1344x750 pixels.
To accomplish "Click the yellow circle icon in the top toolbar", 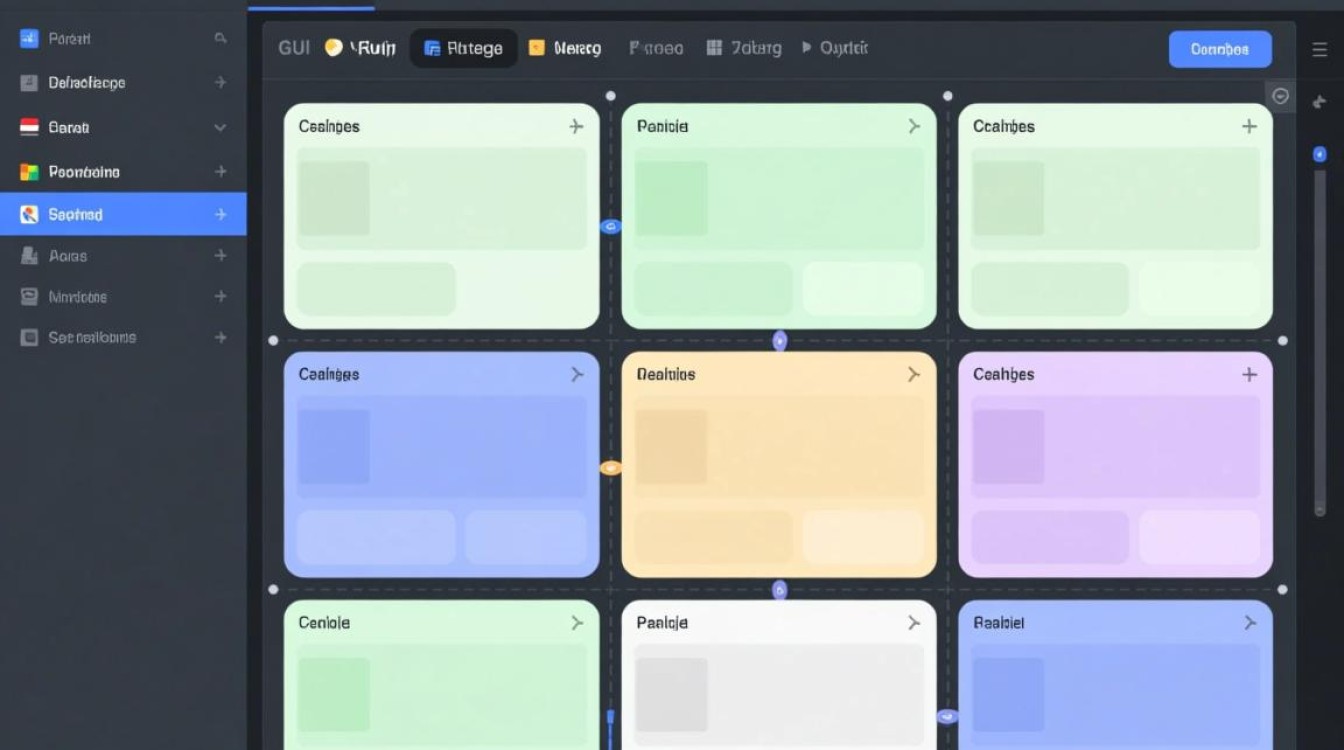I will (334, 48).
